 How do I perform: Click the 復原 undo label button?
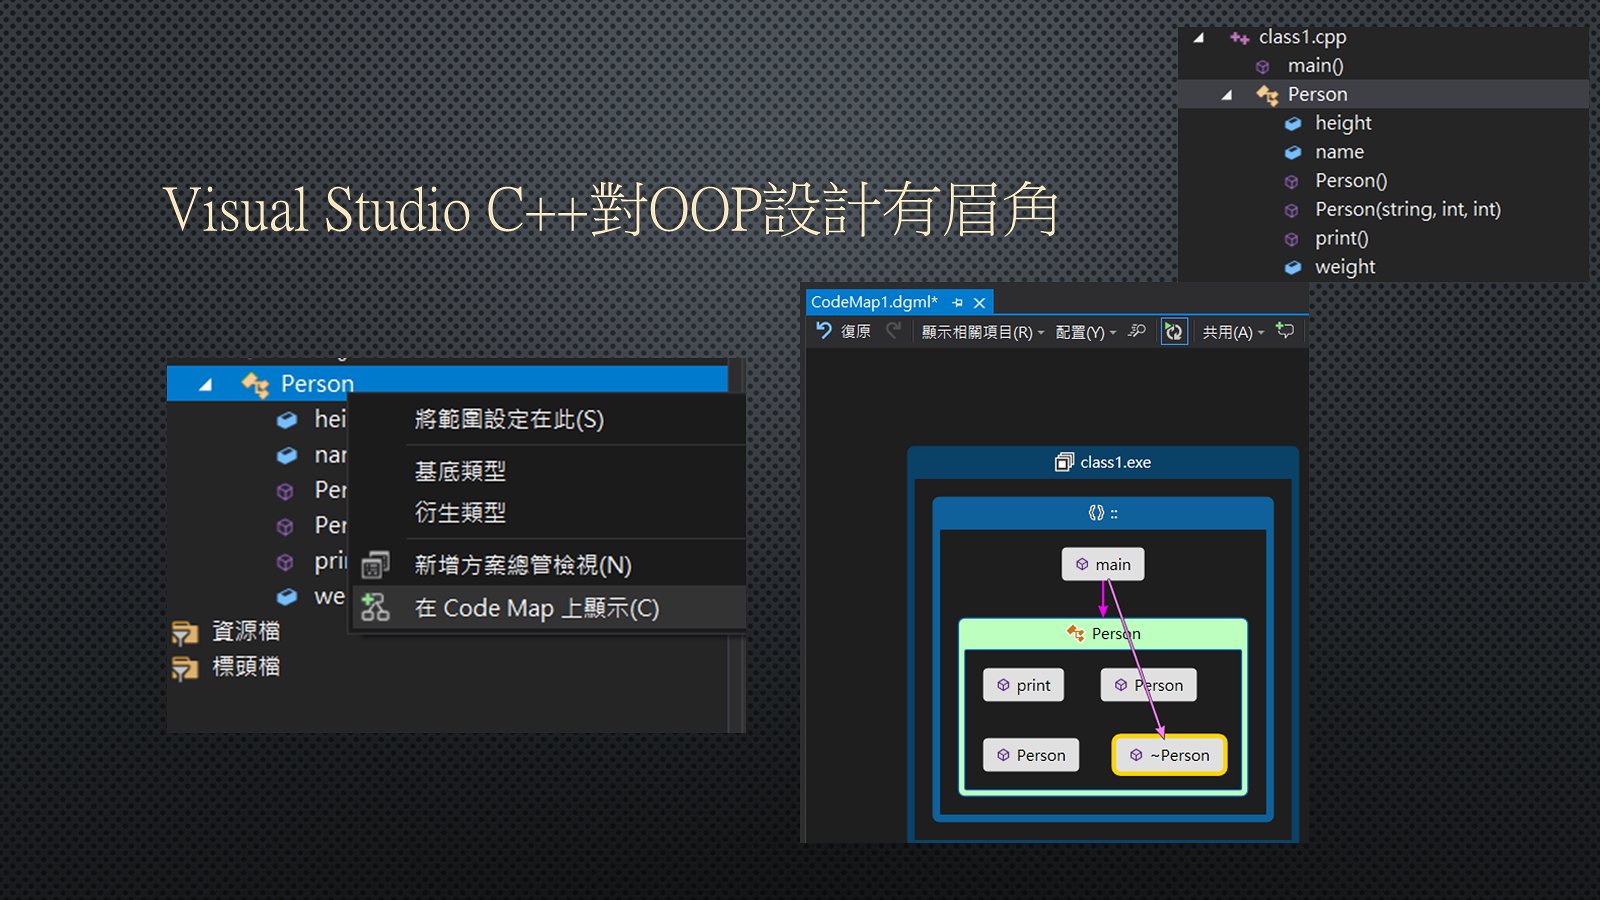click(x=855, y=331)
